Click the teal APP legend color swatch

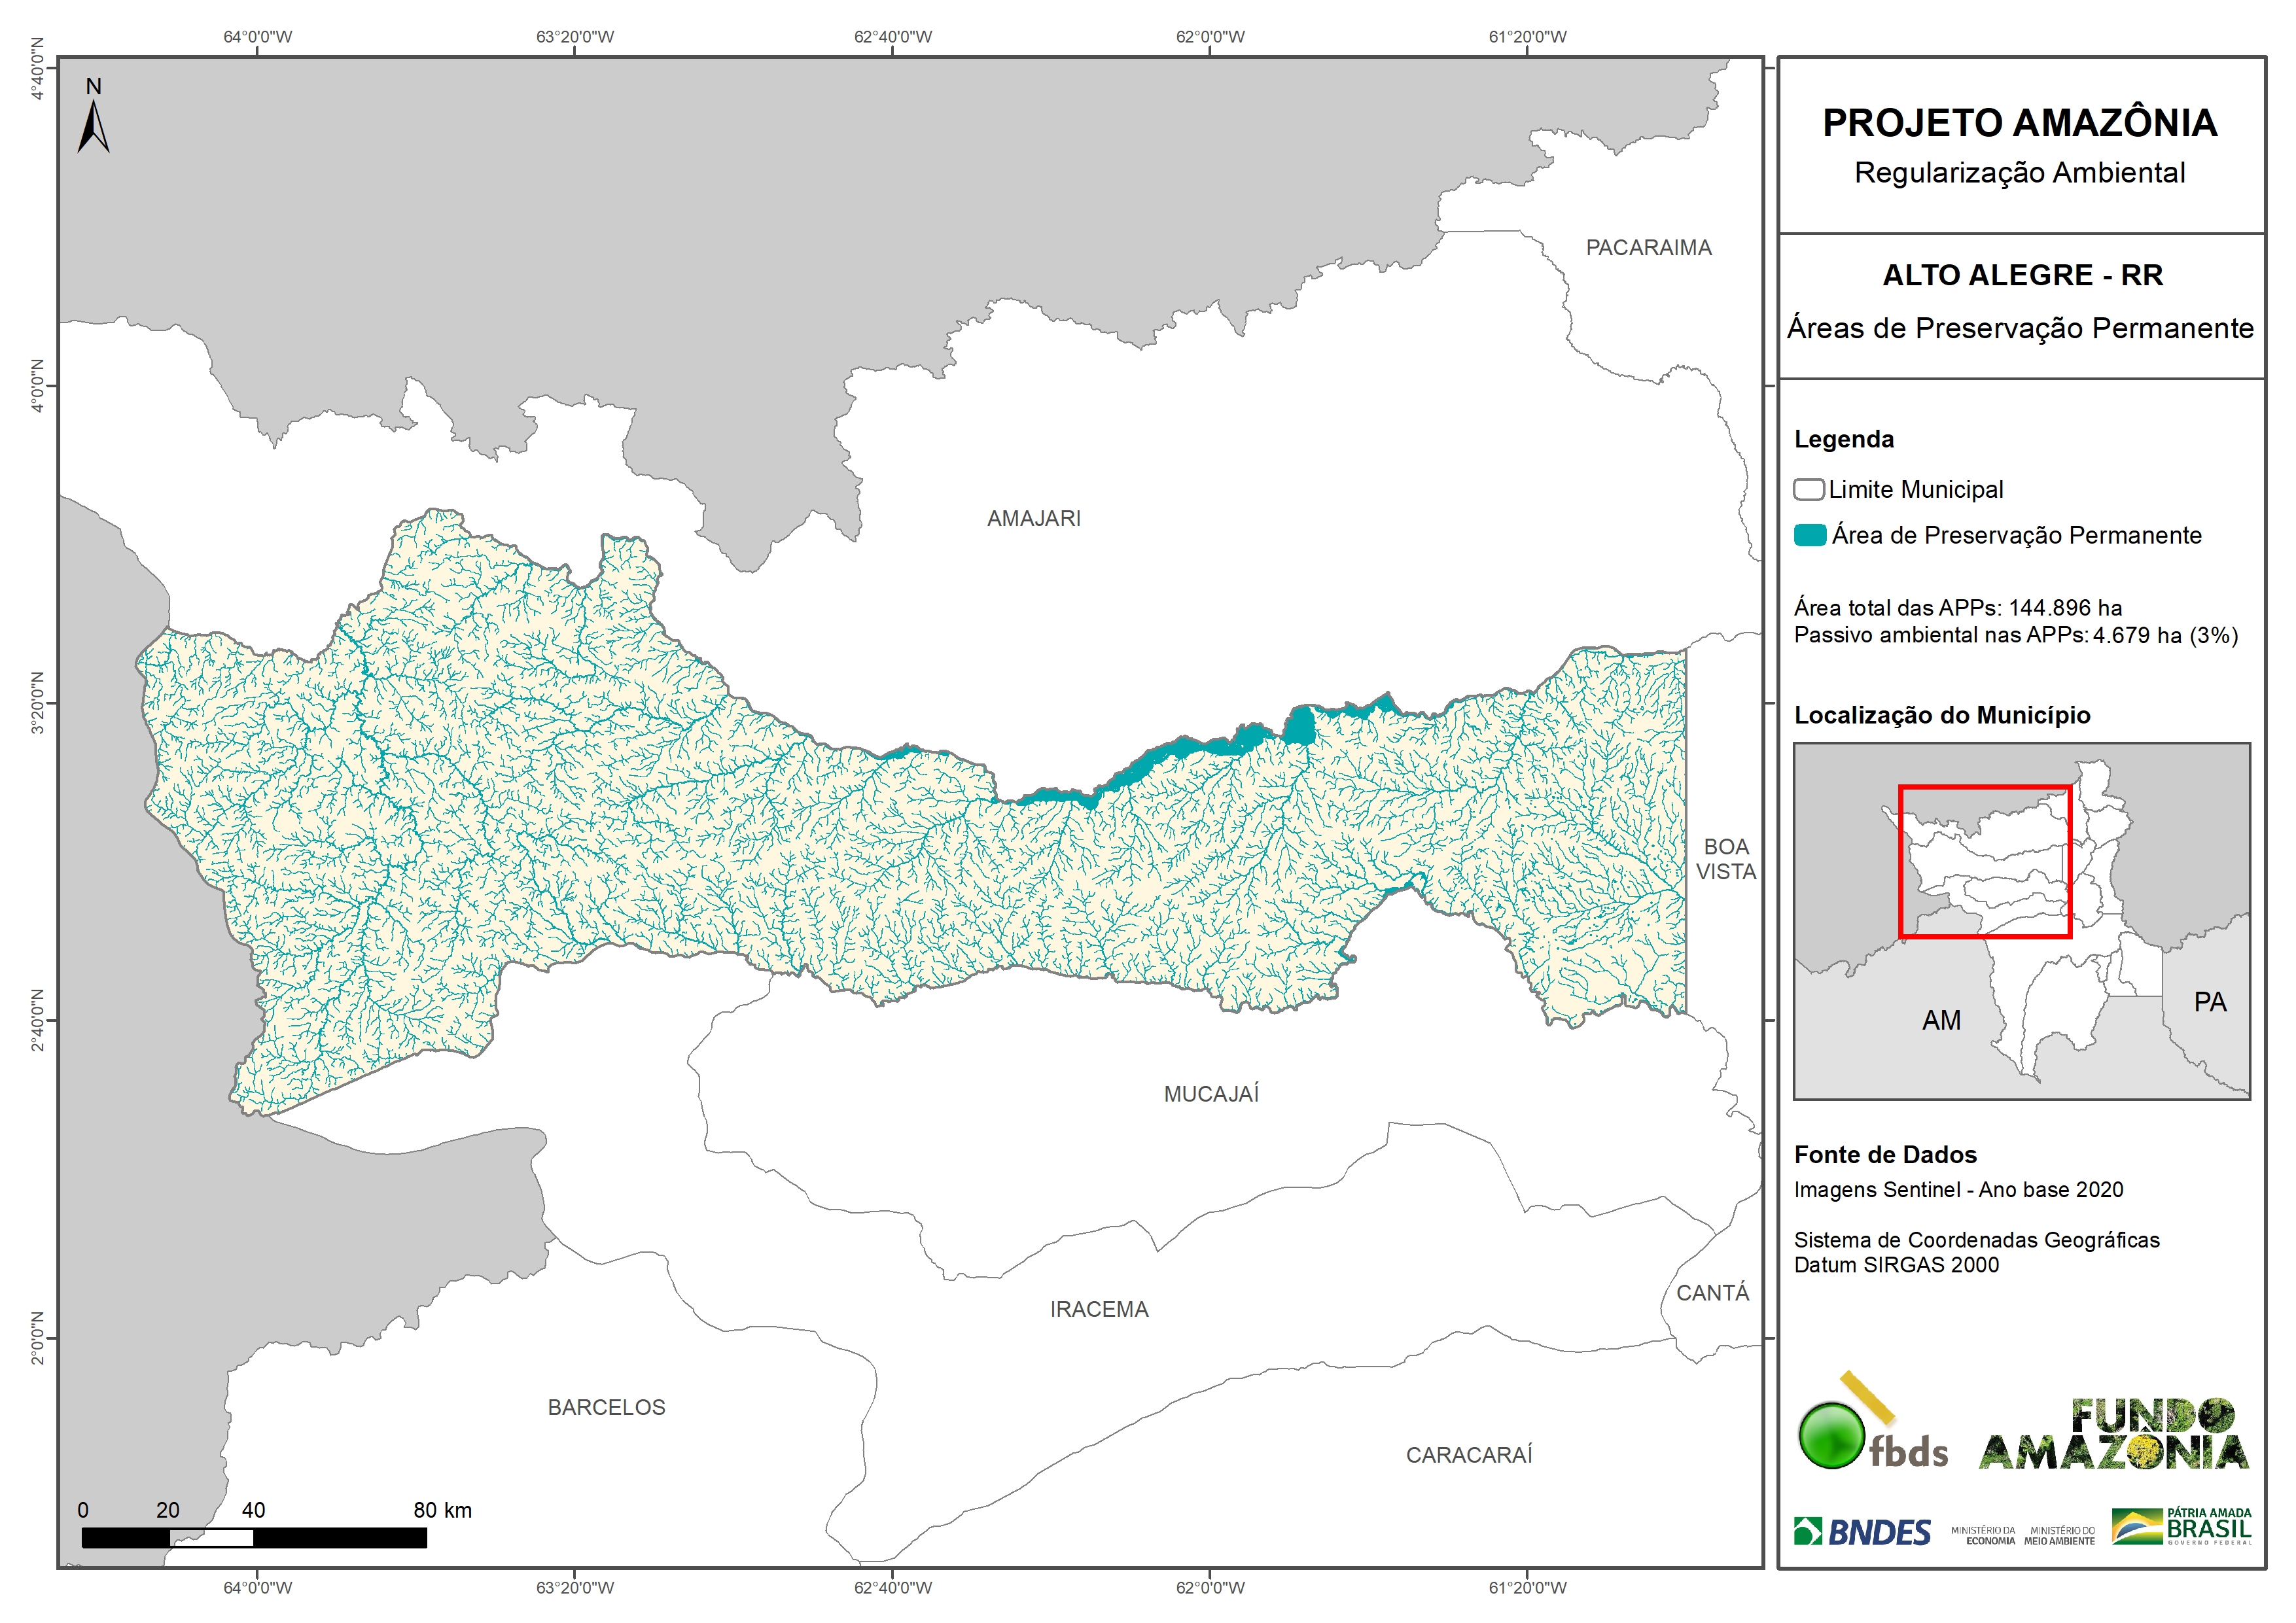[x=1810, y=535]
